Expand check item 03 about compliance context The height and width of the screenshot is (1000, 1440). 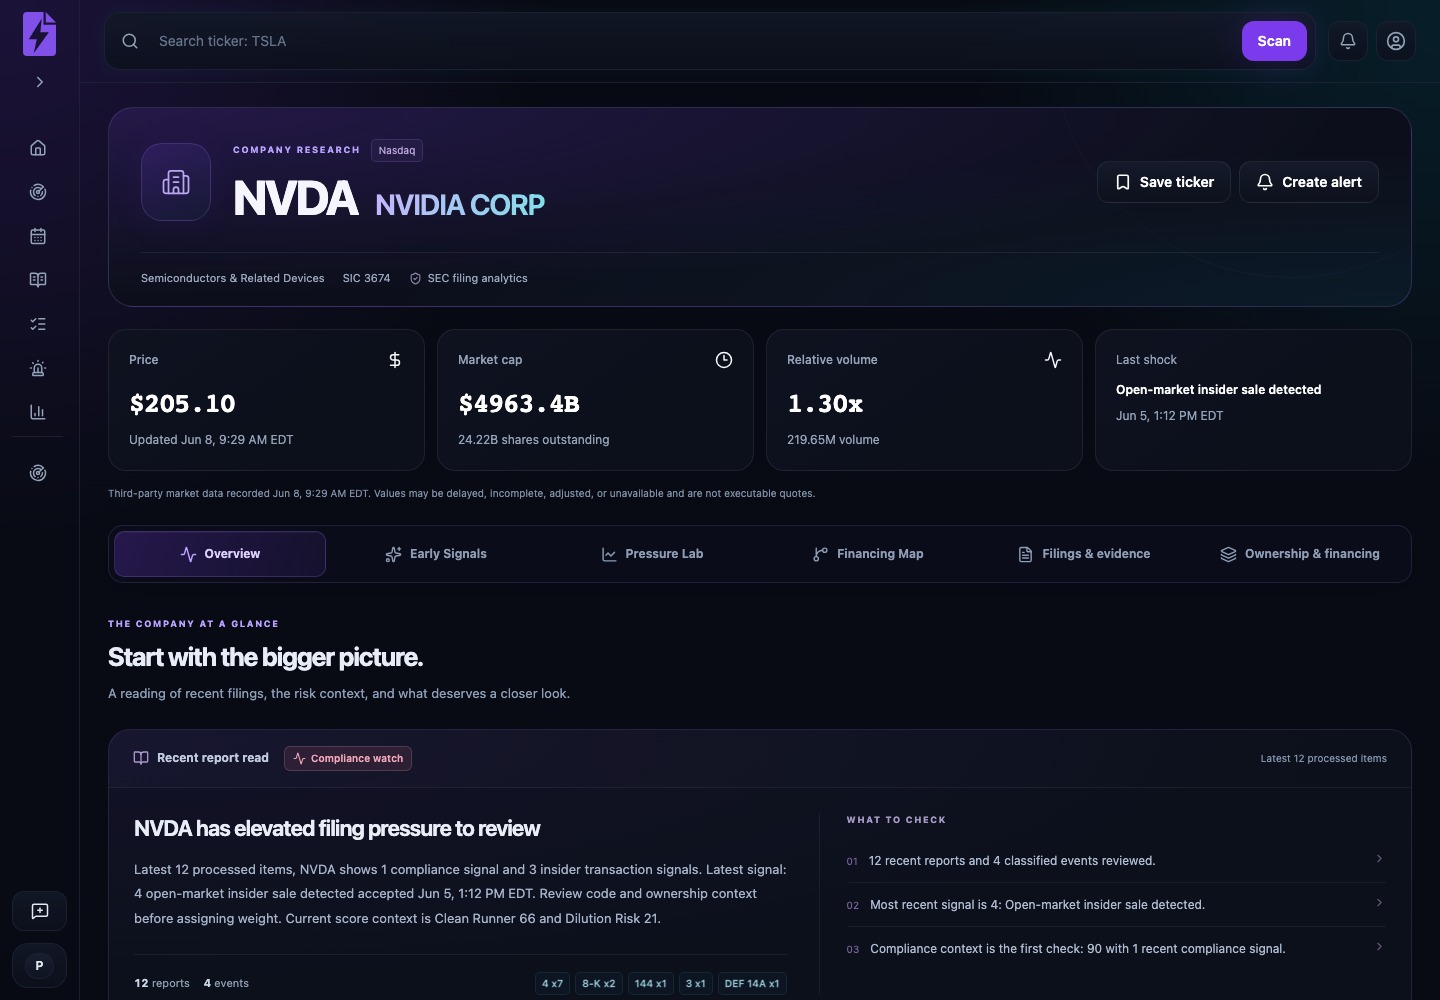[x=1115, y=949]
